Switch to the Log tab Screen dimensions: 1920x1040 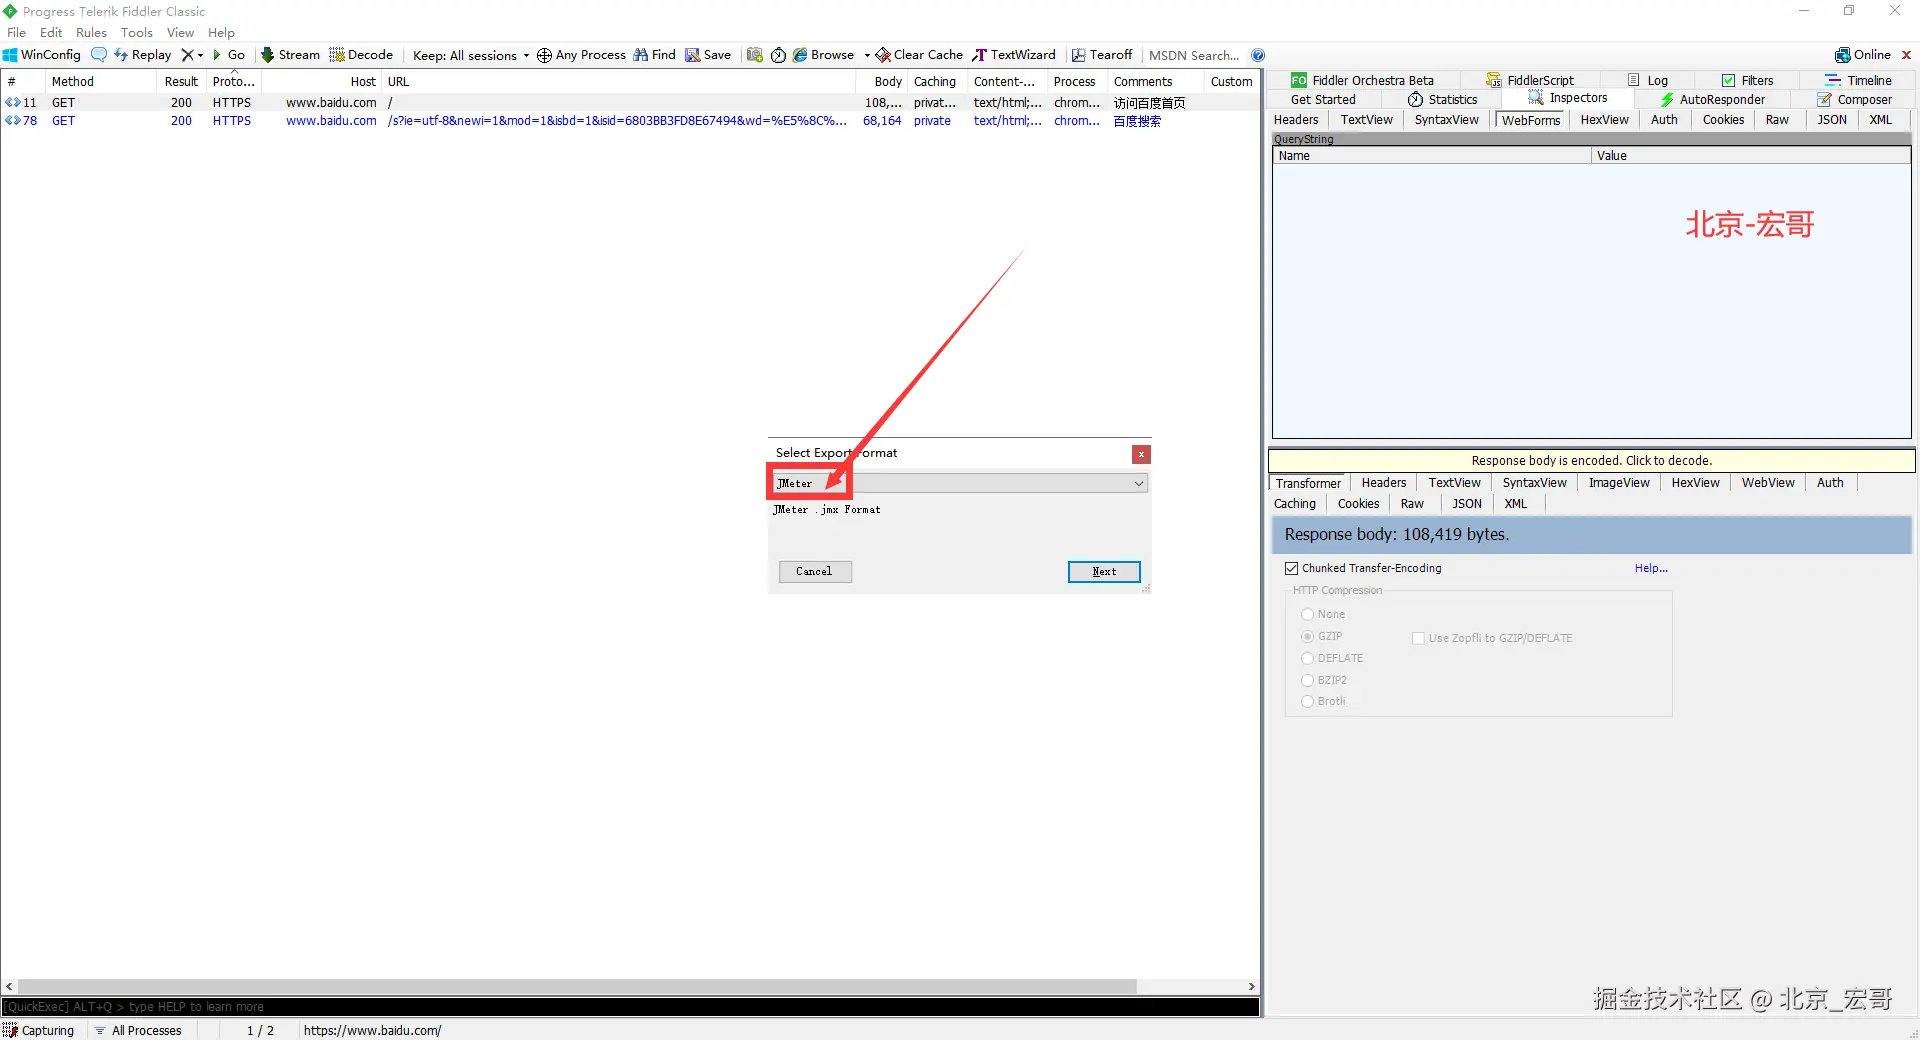pyautogui.click(x=1648, y=80)
